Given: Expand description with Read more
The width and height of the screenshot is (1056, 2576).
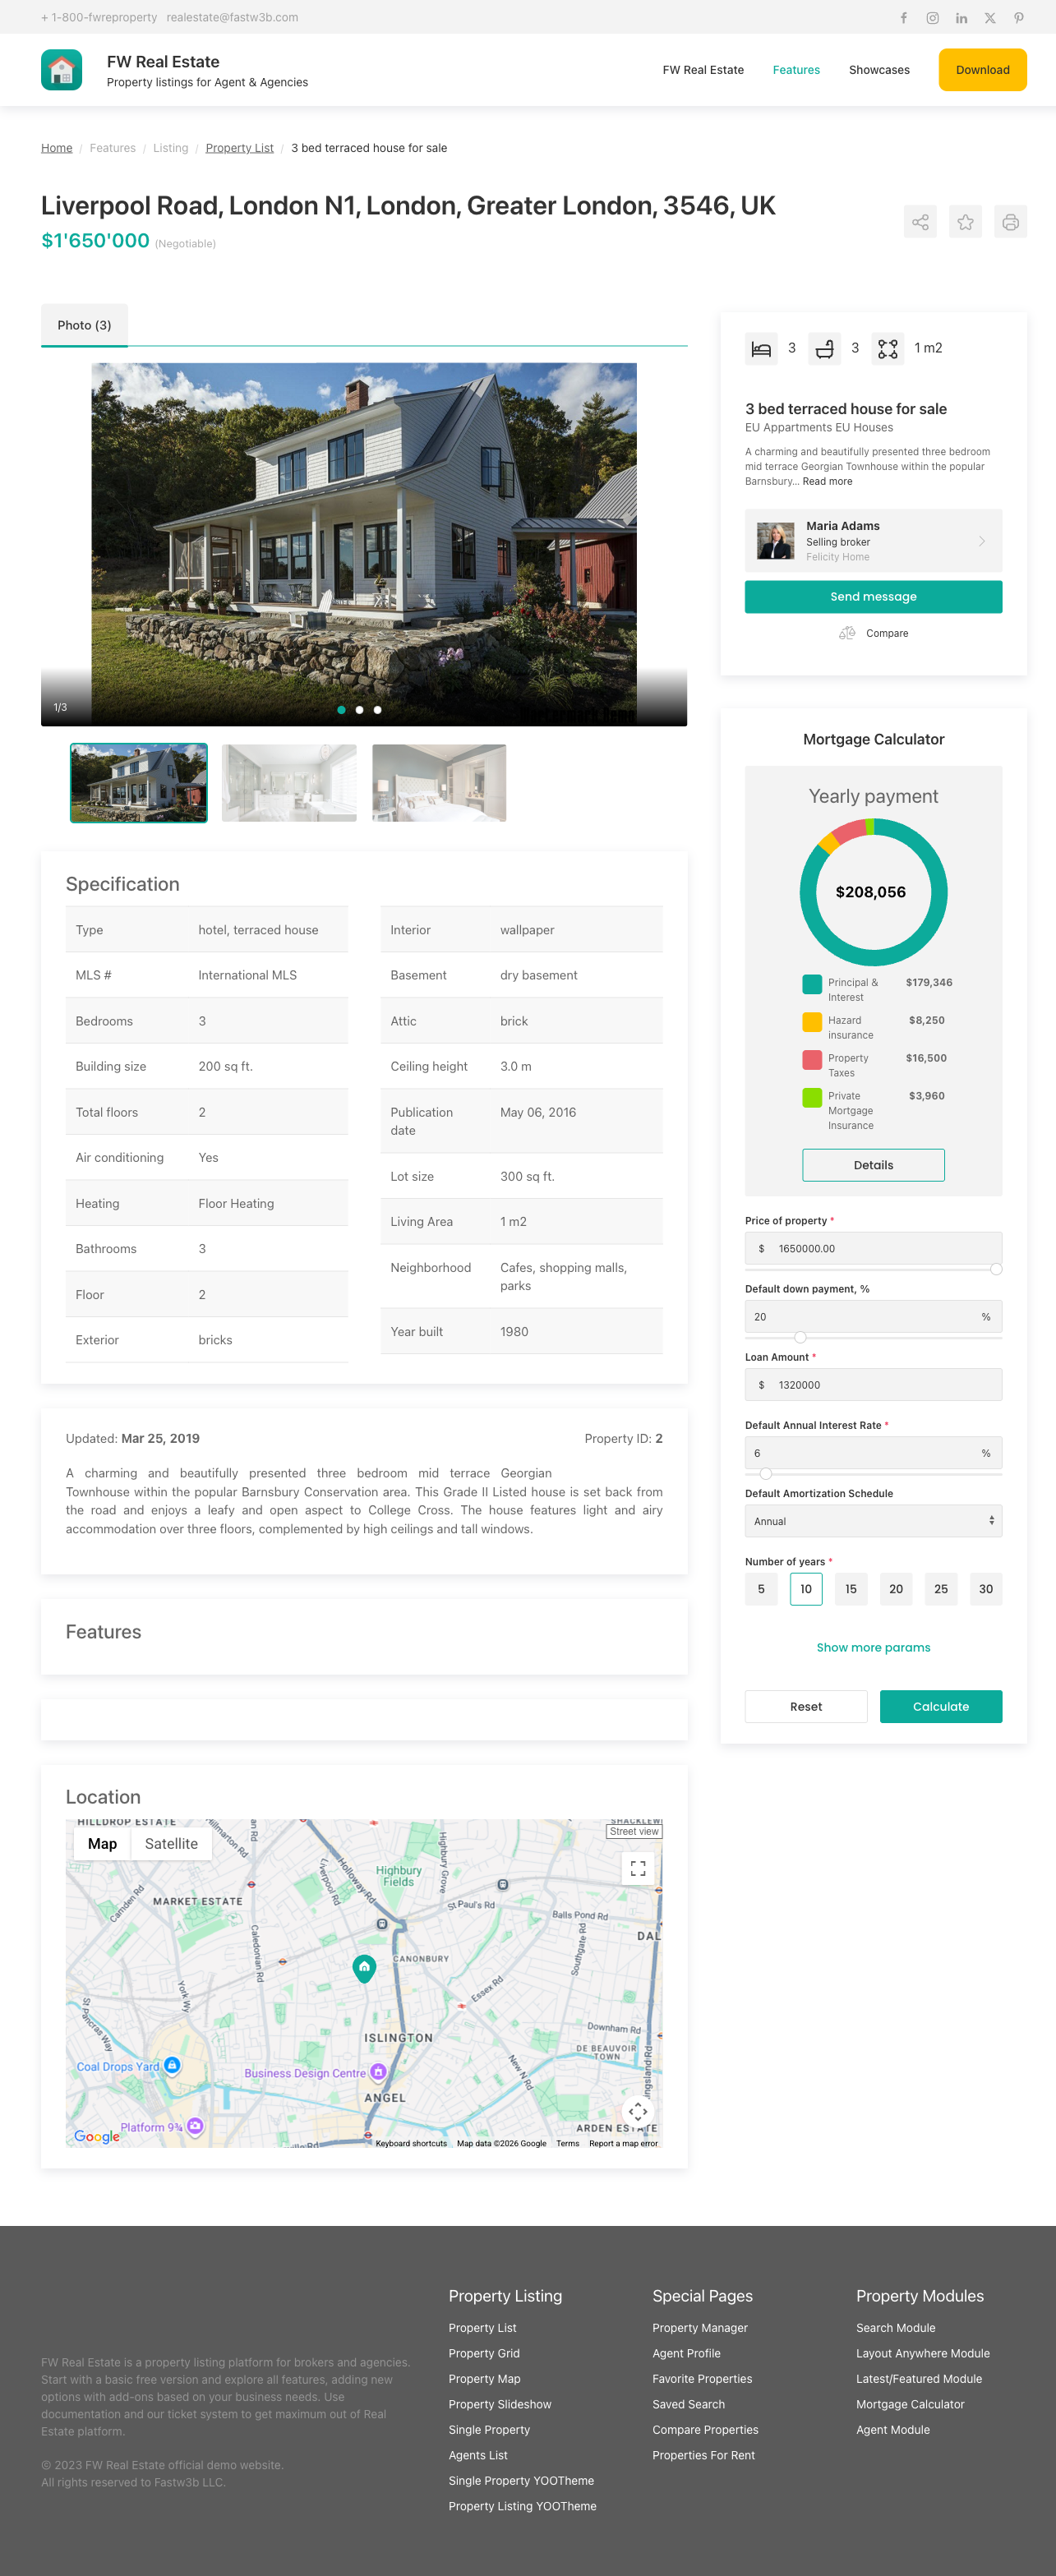Looking at the screenshot, I should click(x=827, y=482).
